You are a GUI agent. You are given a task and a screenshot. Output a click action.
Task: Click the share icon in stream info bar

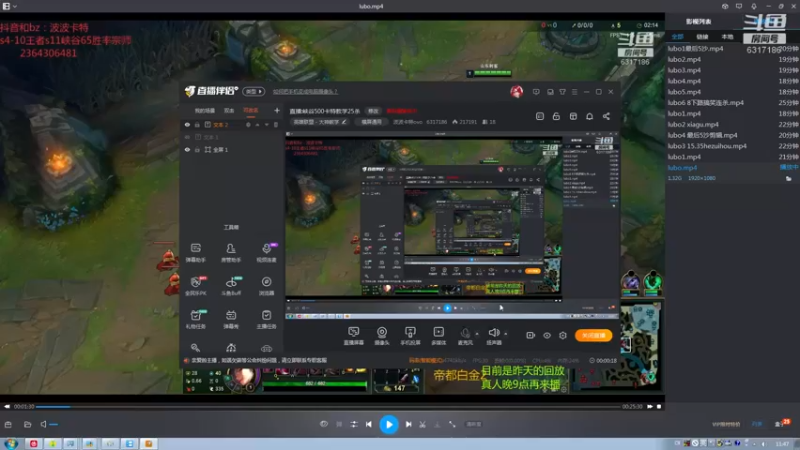tap(606, 116)
